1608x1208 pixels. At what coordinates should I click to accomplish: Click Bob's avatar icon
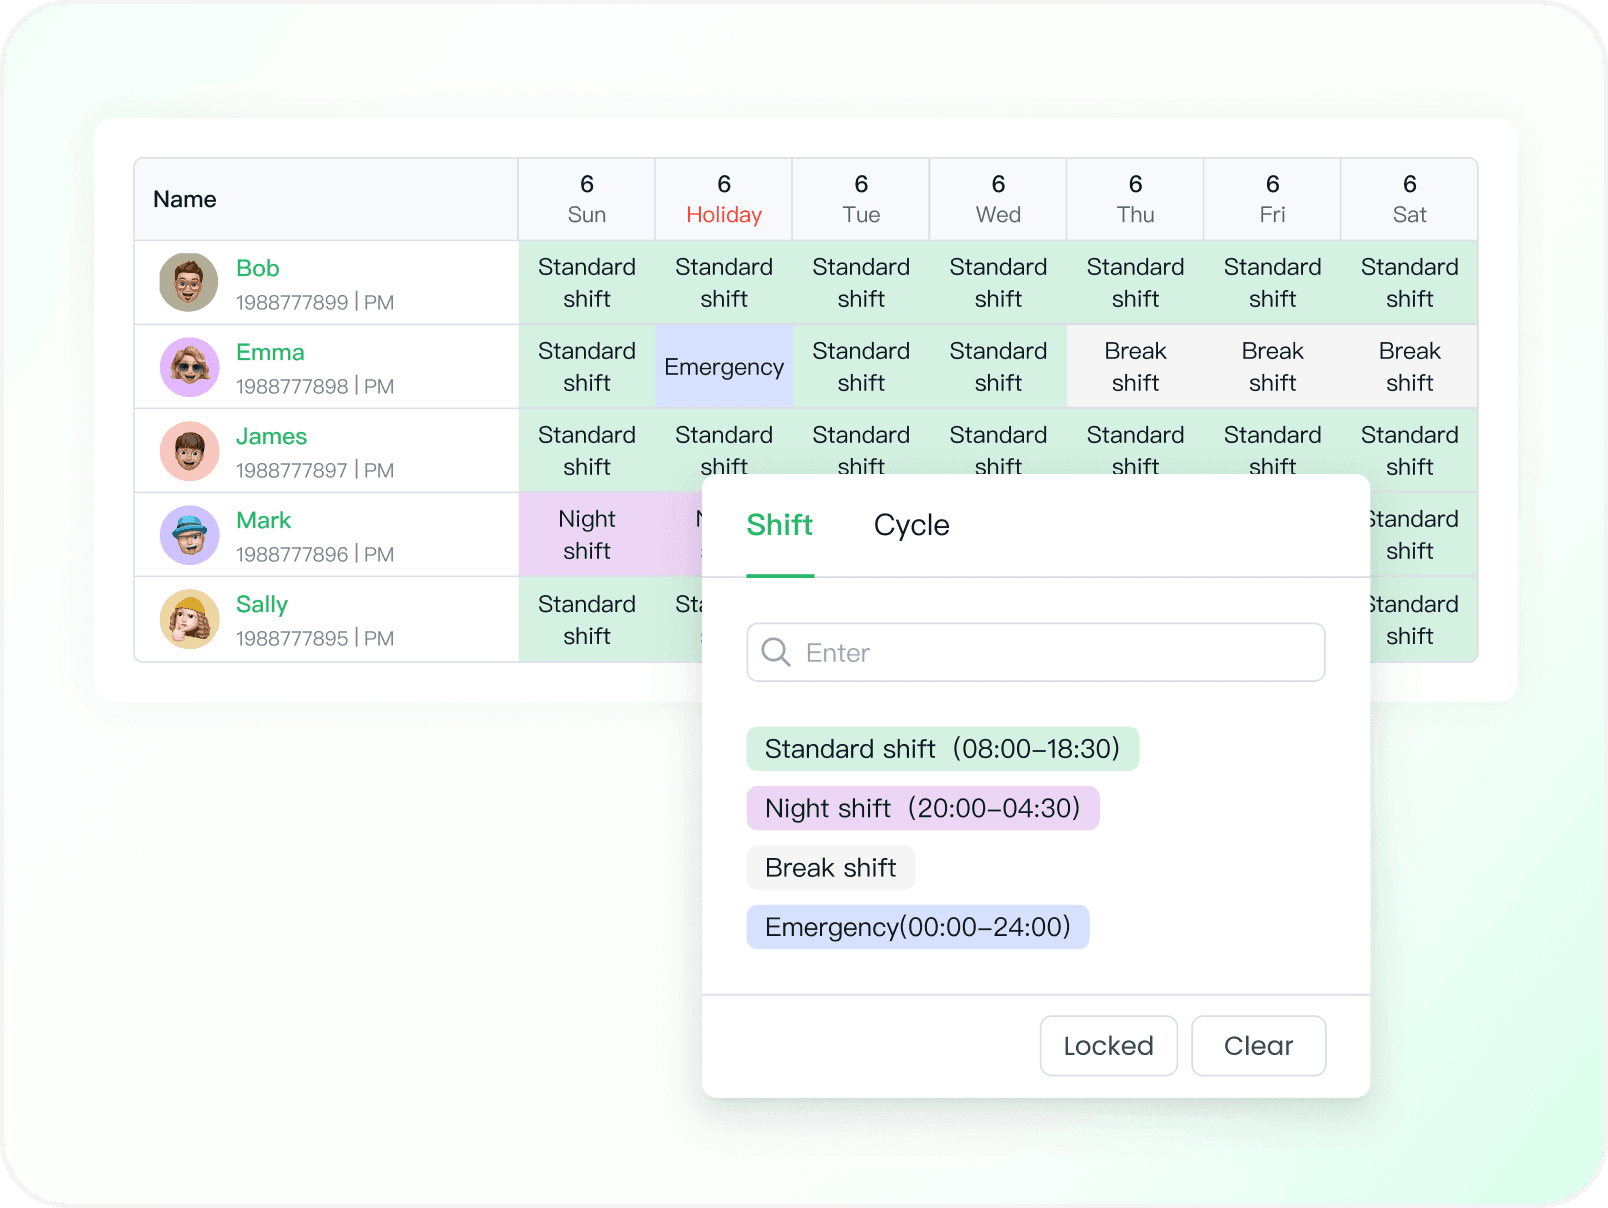coord(189,282)
